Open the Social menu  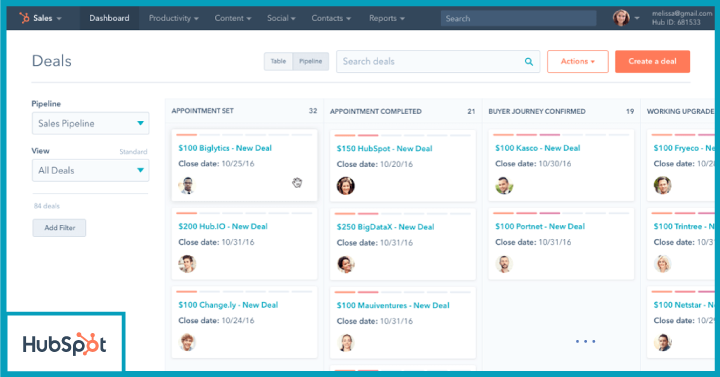click(x=281, y=18)
